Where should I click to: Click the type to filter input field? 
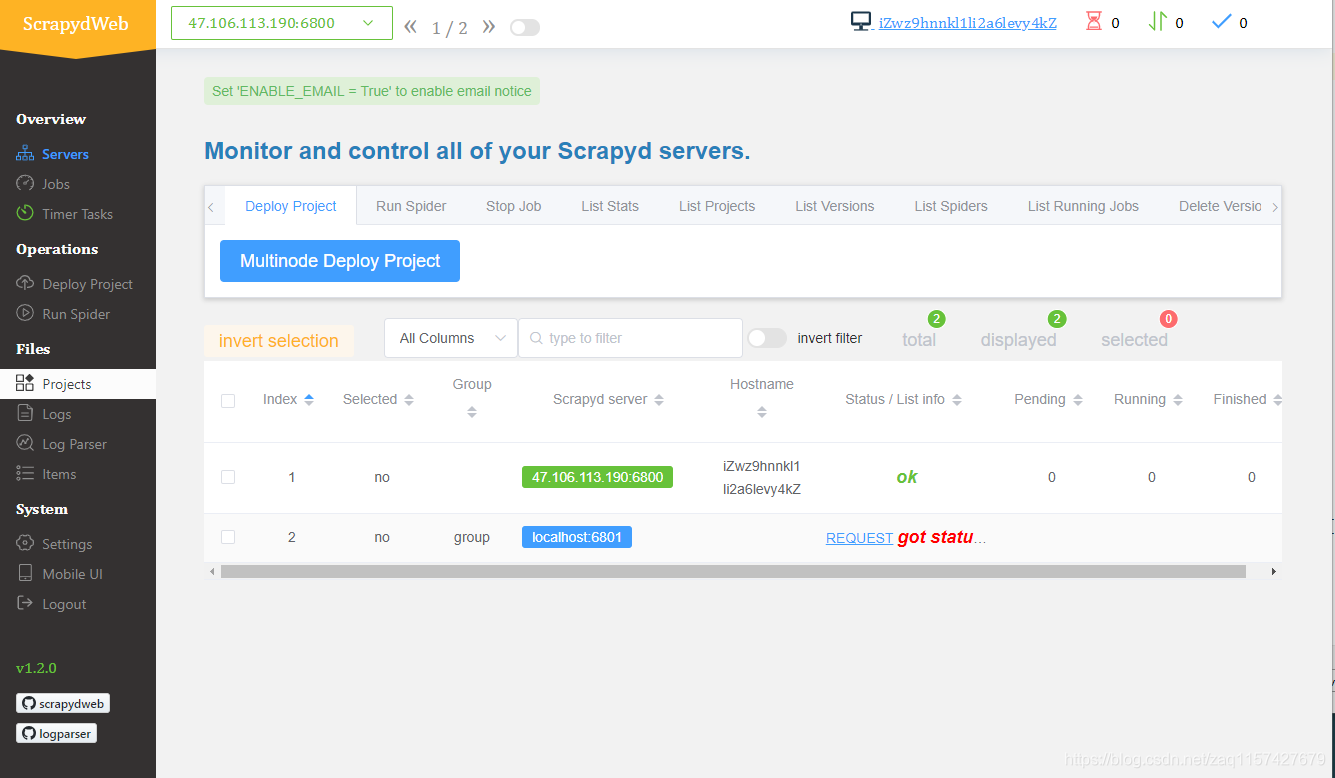tap(630, 338)
